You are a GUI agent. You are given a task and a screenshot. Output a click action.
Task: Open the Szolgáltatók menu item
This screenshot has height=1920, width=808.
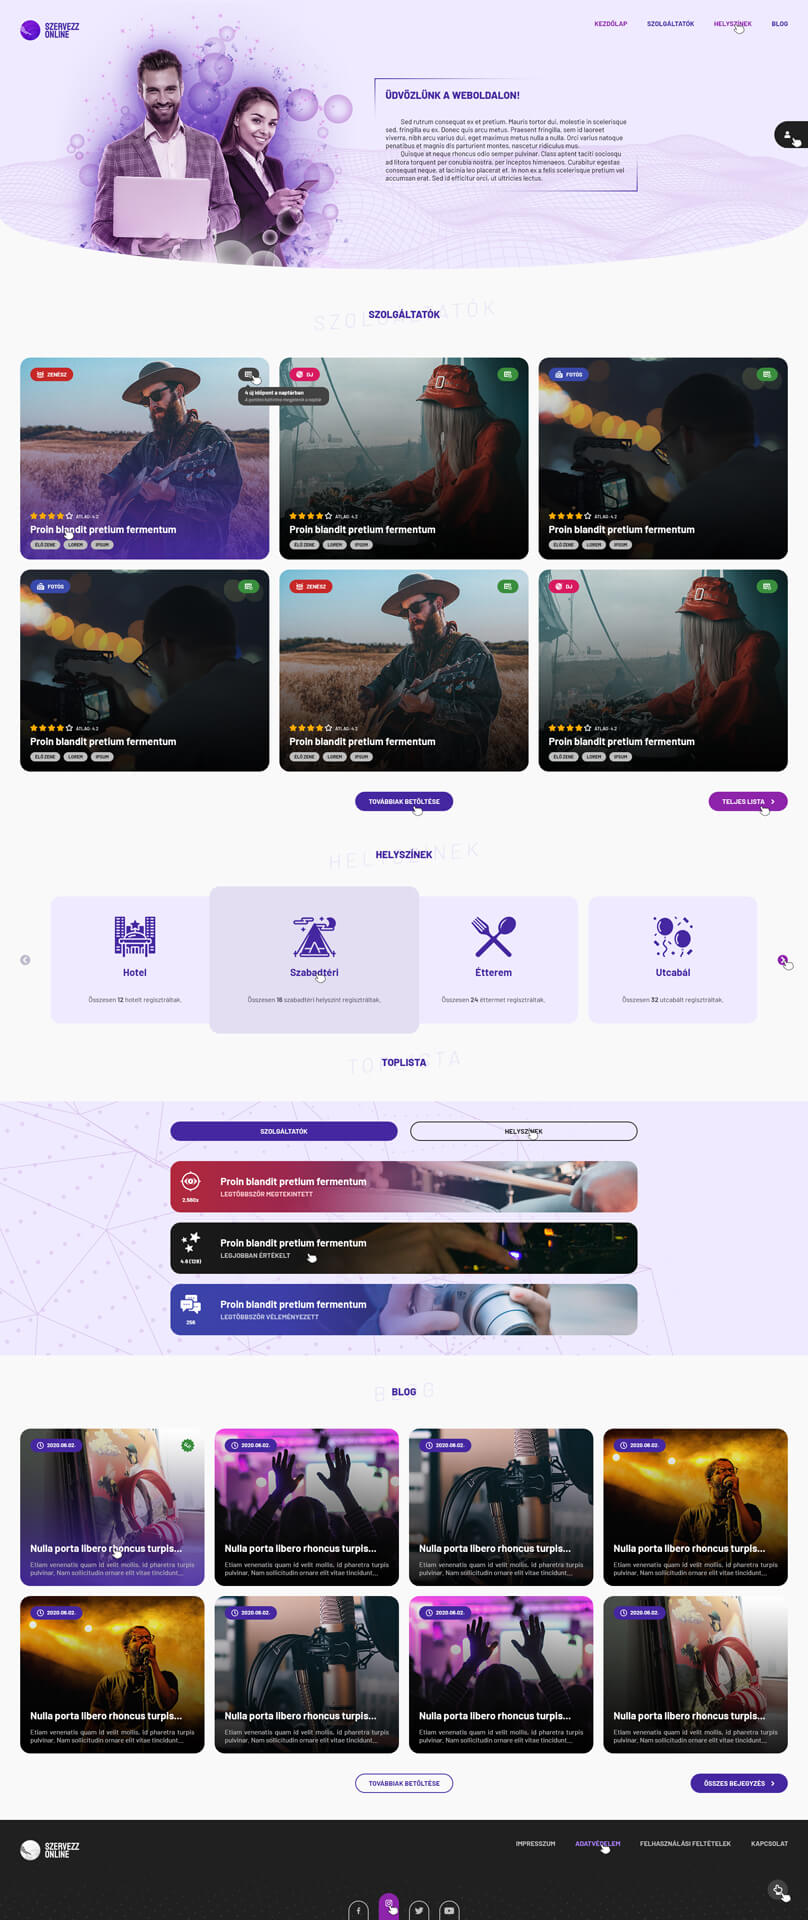pos(670,24)
